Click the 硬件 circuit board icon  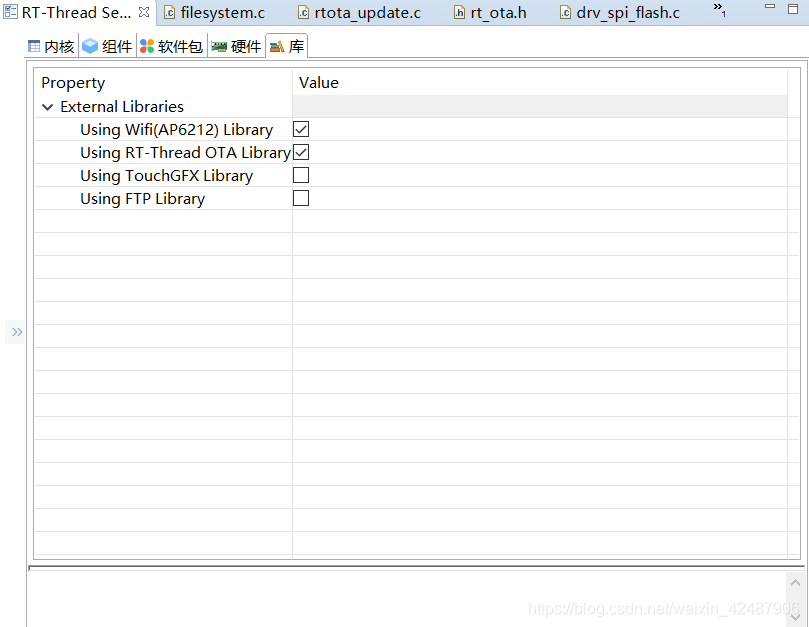pyautogui.click(x=219, y=47)
